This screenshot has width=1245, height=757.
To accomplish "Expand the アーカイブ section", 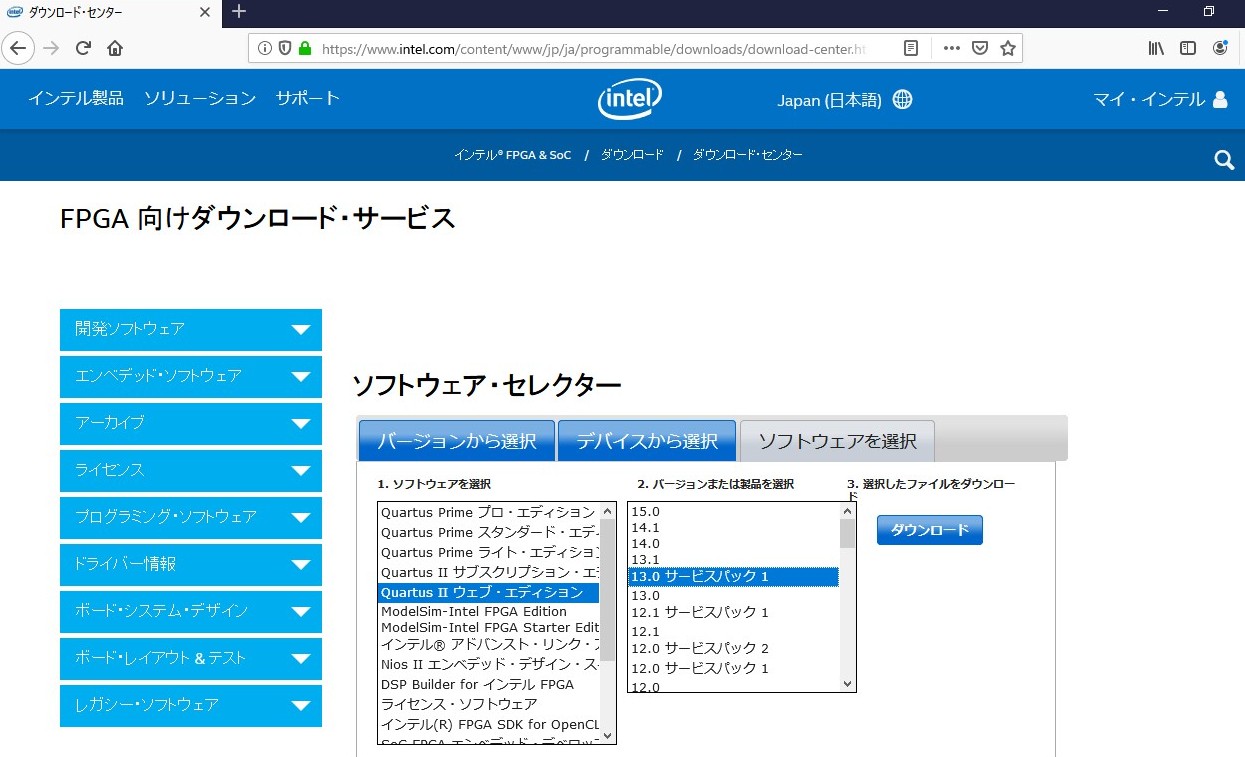I will click(x=191, y=423).
